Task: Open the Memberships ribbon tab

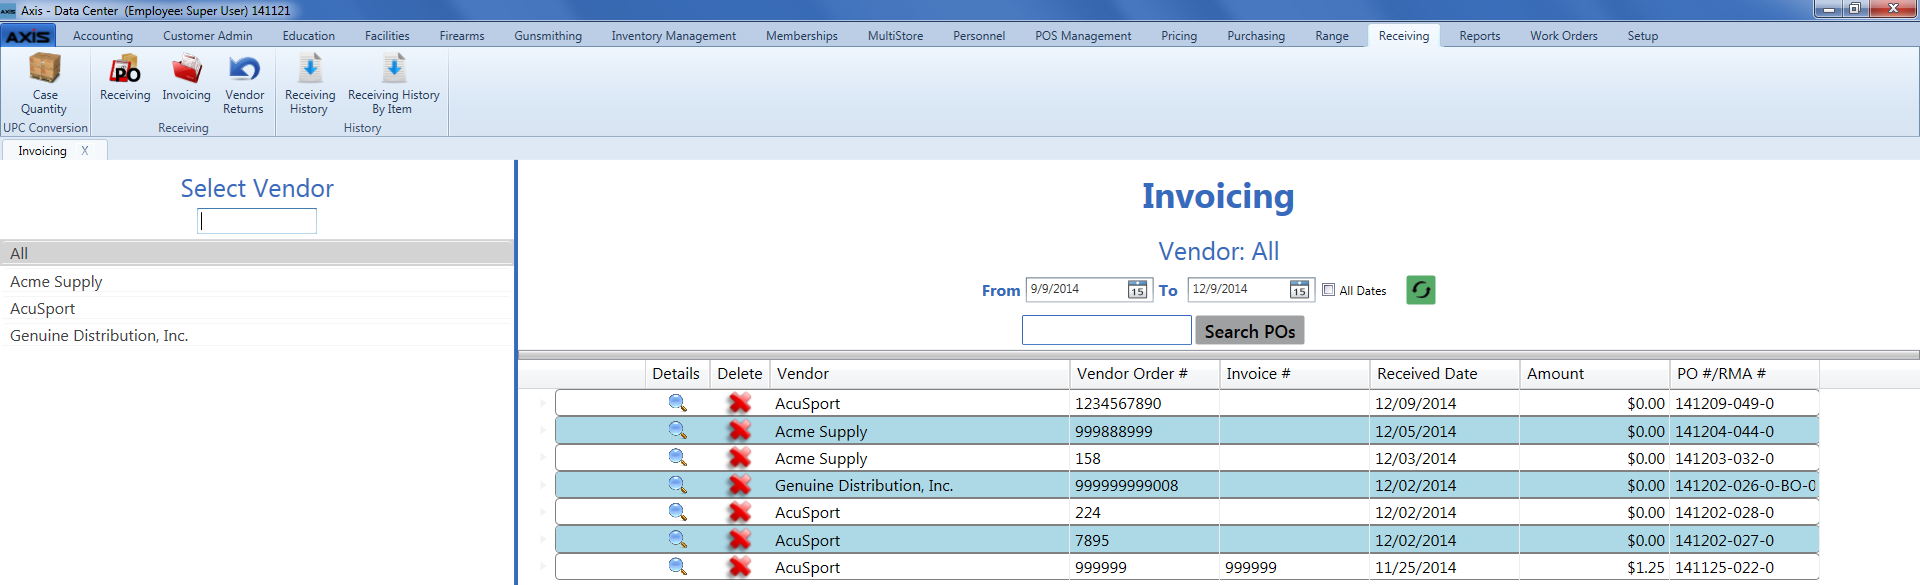Action: 802,36
